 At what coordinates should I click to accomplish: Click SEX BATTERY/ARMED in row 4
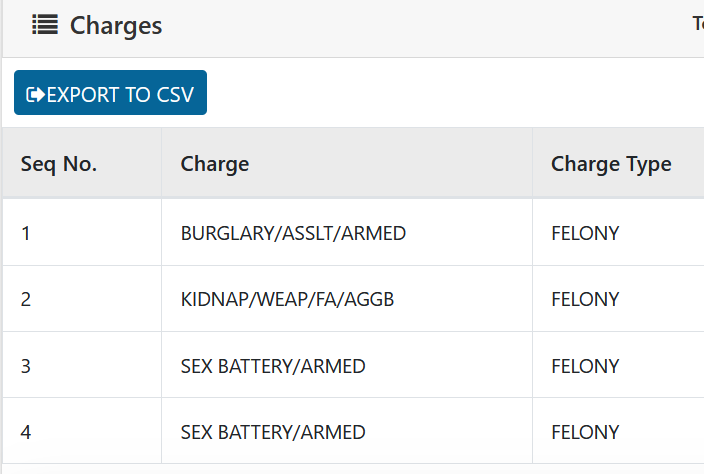[x=273, y=432]
